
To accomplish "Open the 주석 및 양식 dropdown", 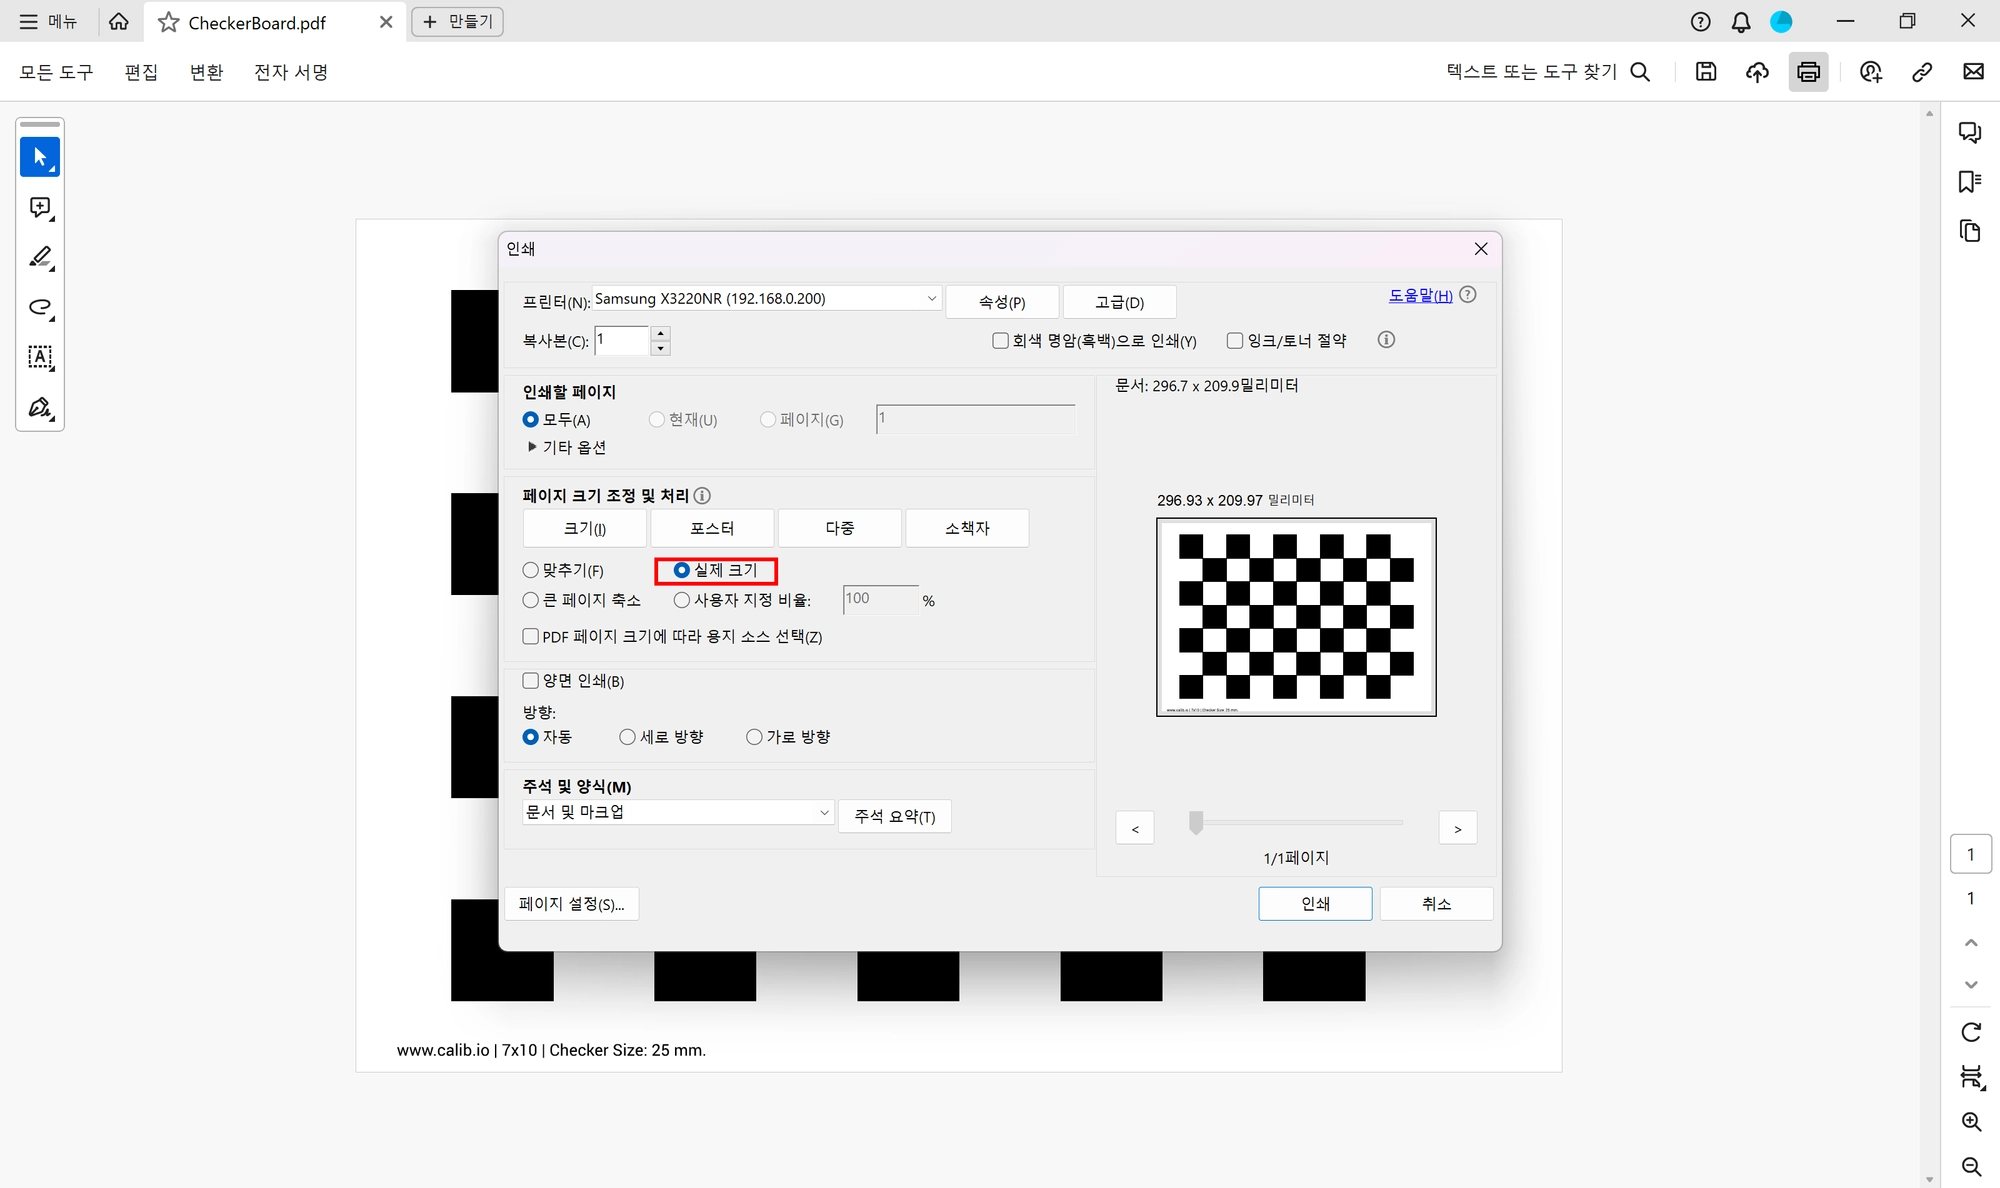I will coord(677,812).
